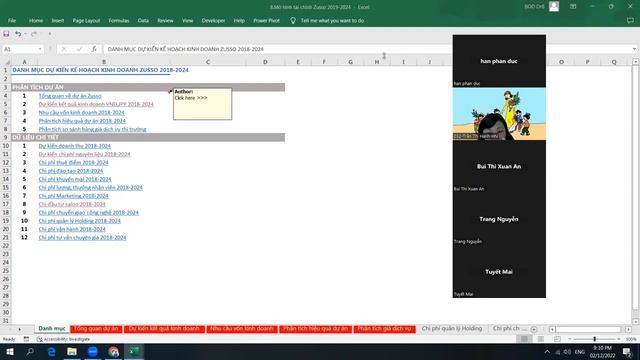
Task: Click the Insert Function fx icon
Action: tap(94, 49)
